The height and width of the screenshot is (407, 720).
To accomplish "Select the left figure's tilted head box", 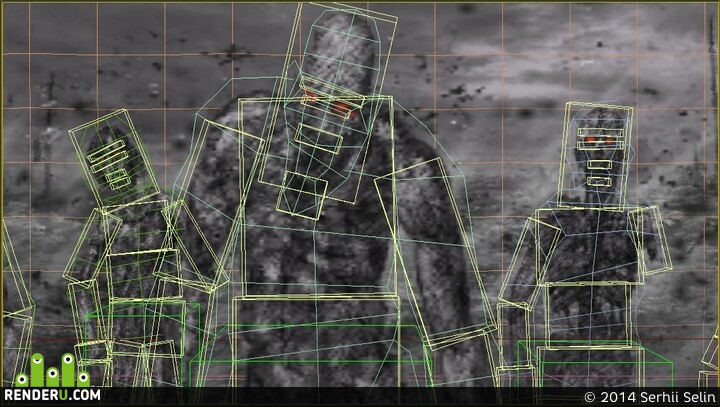I will [114, 158].
